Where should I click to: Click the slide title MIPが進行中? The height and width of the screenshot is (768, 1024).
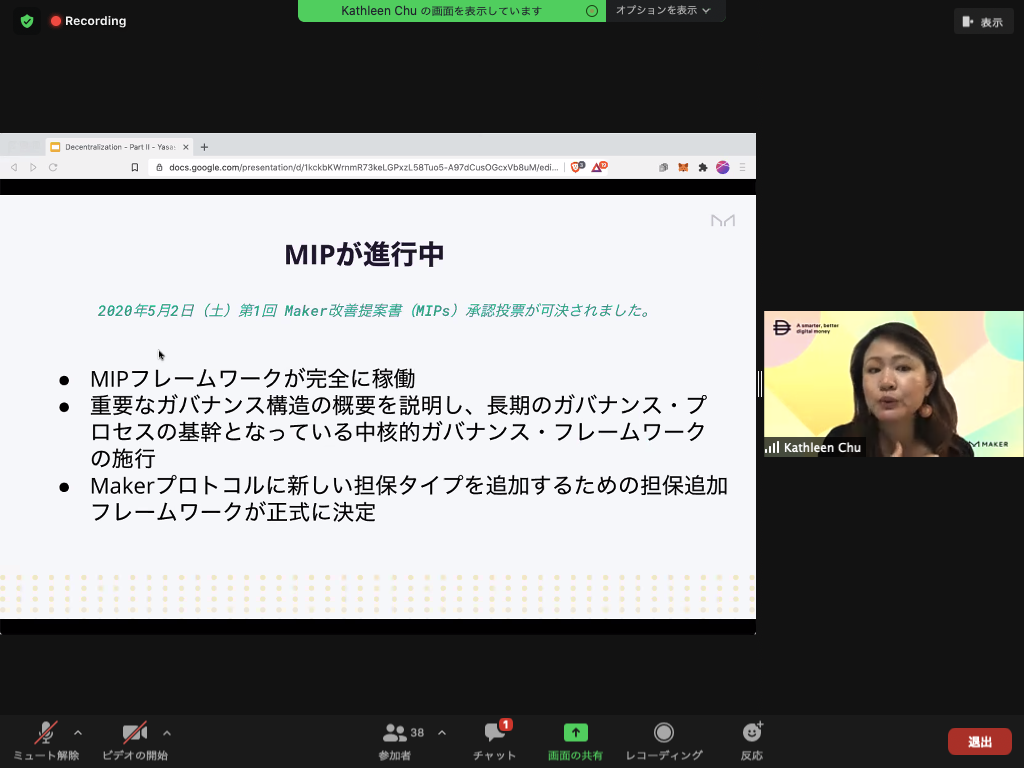(364, 254)
